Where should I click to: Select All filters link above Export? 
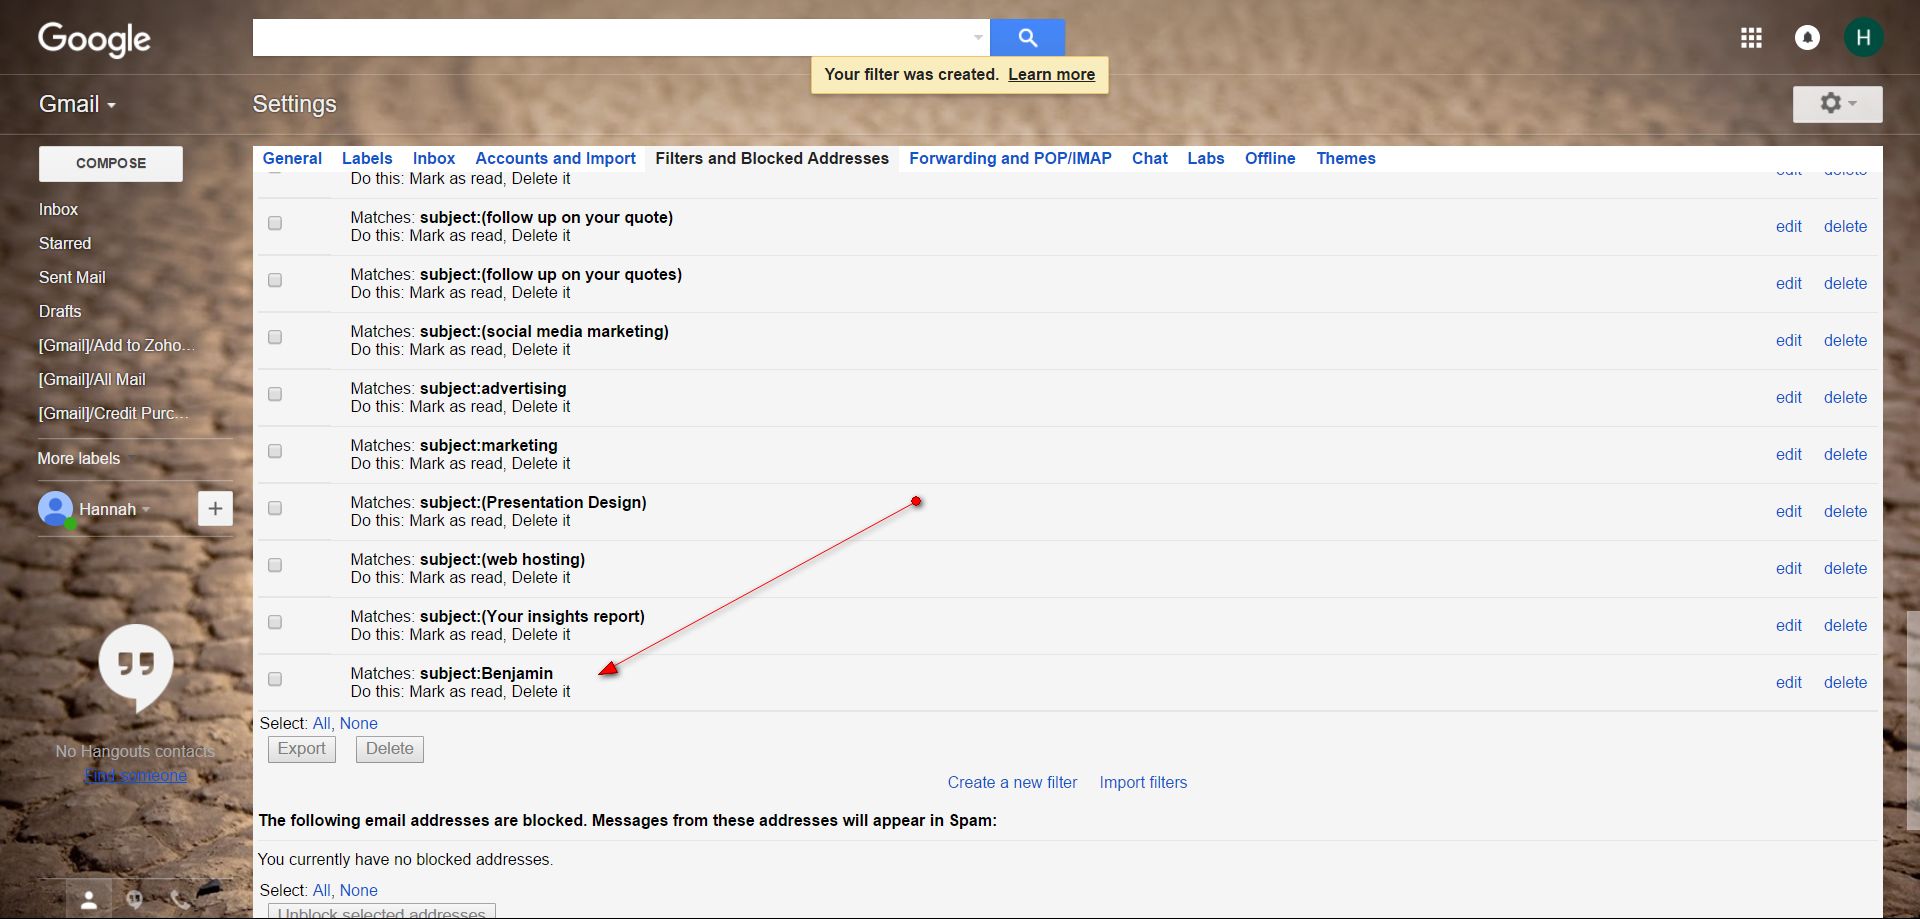[x=321, y=723]
